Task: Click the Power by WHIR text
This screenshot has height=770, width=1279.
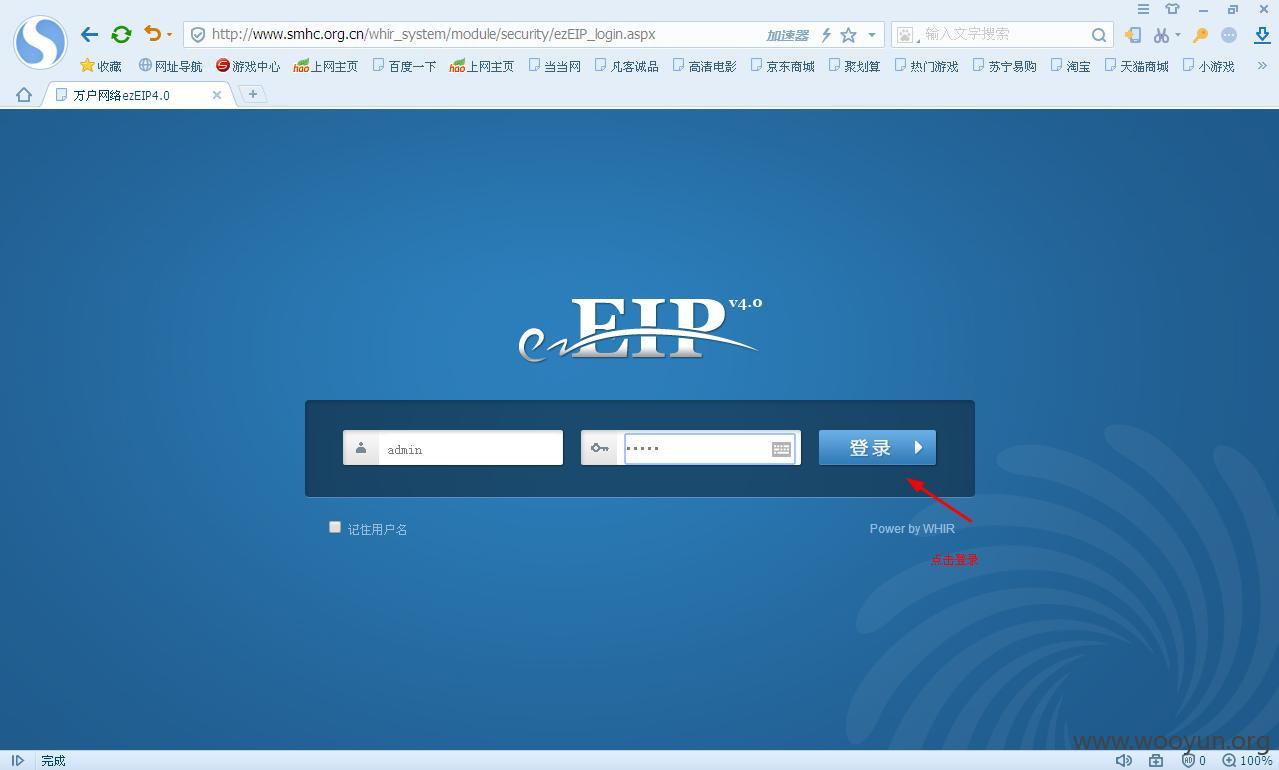Action: 912,529
